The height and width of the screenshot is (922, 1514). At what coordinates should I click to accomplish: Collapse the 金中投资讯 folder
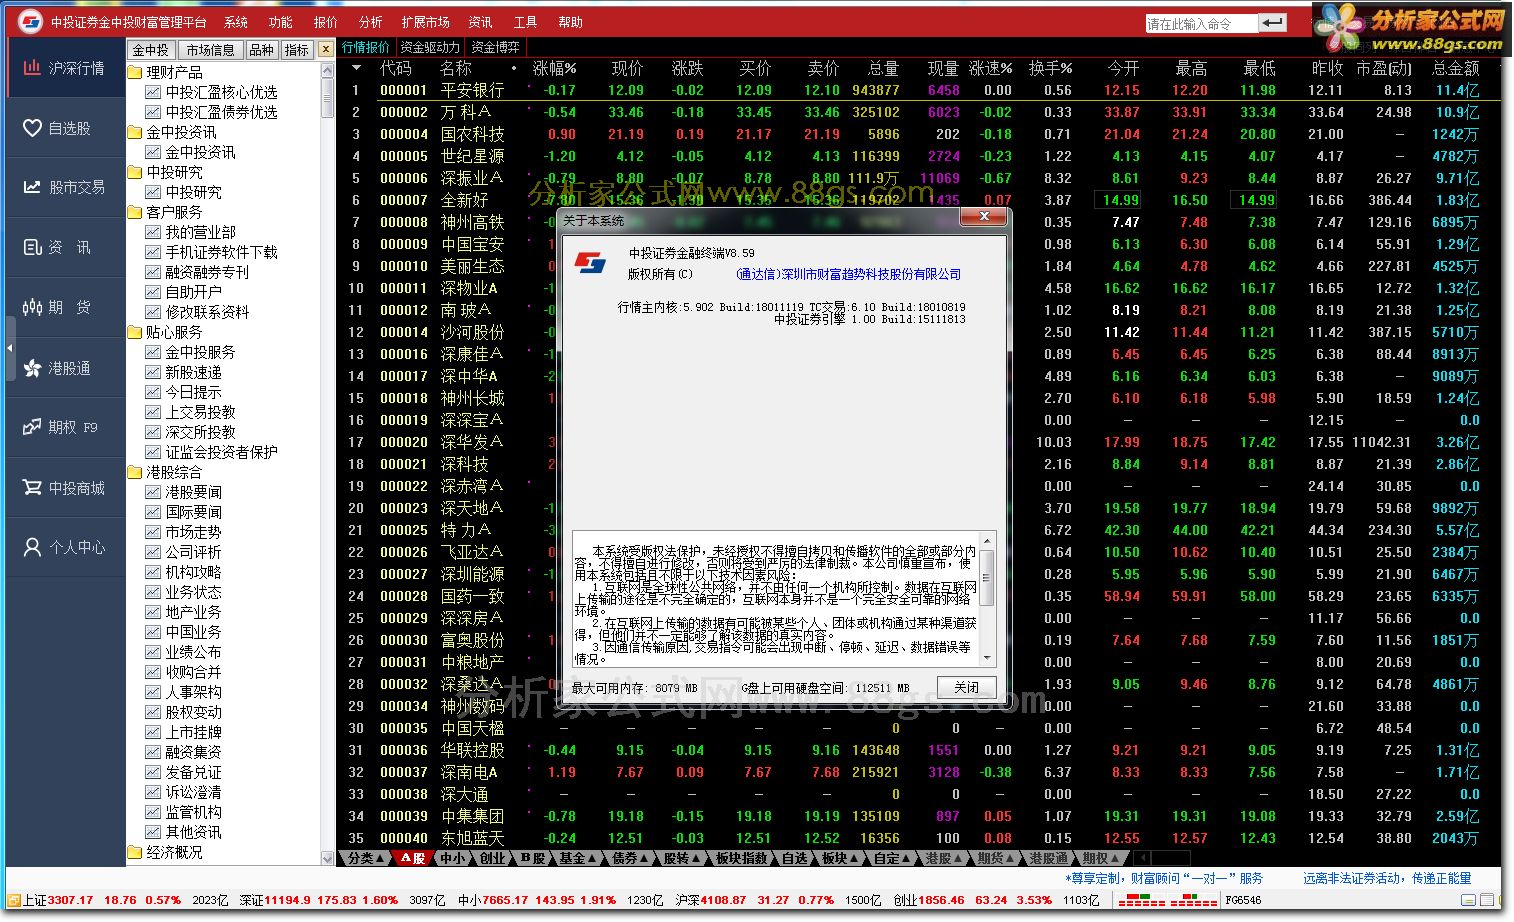tap(135, 132)
